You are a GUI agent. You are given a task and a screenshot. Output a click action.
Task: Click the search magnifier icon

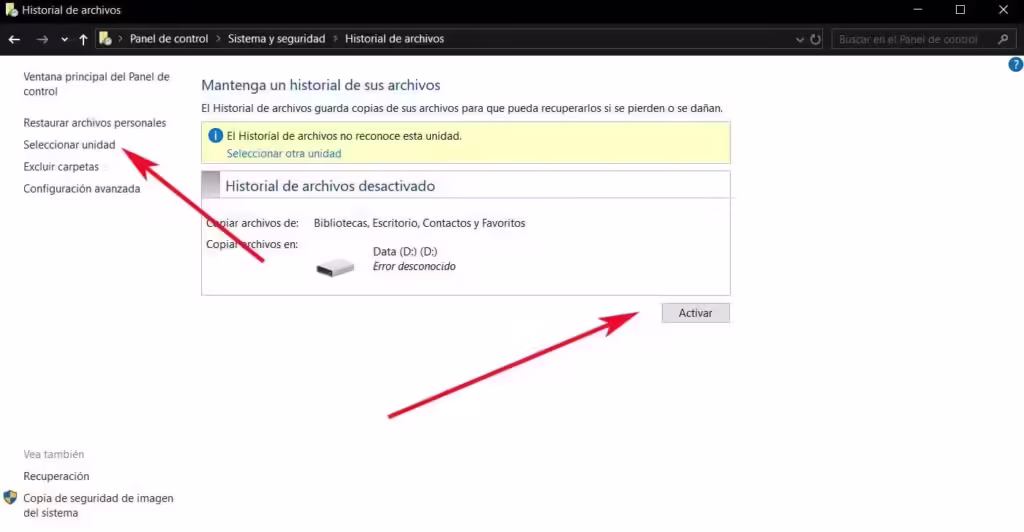coord(1003,39)
